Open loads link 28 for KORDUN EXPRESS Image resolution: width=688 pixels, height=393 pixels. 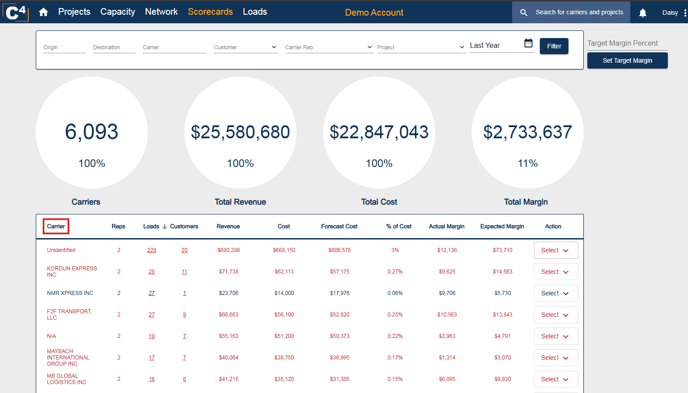151,272
